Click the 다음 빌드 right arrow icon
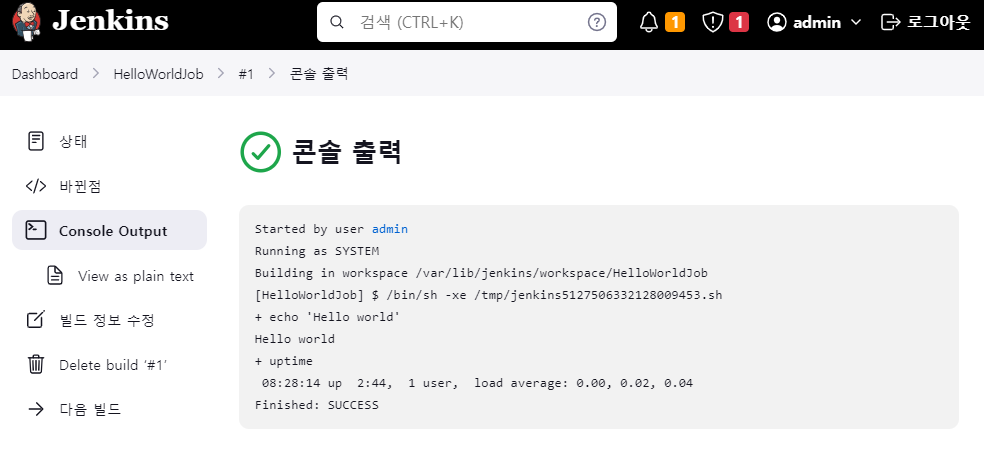The height and width of the screenshot is (463, 984). pyautogui.click(x=36, y=409)
